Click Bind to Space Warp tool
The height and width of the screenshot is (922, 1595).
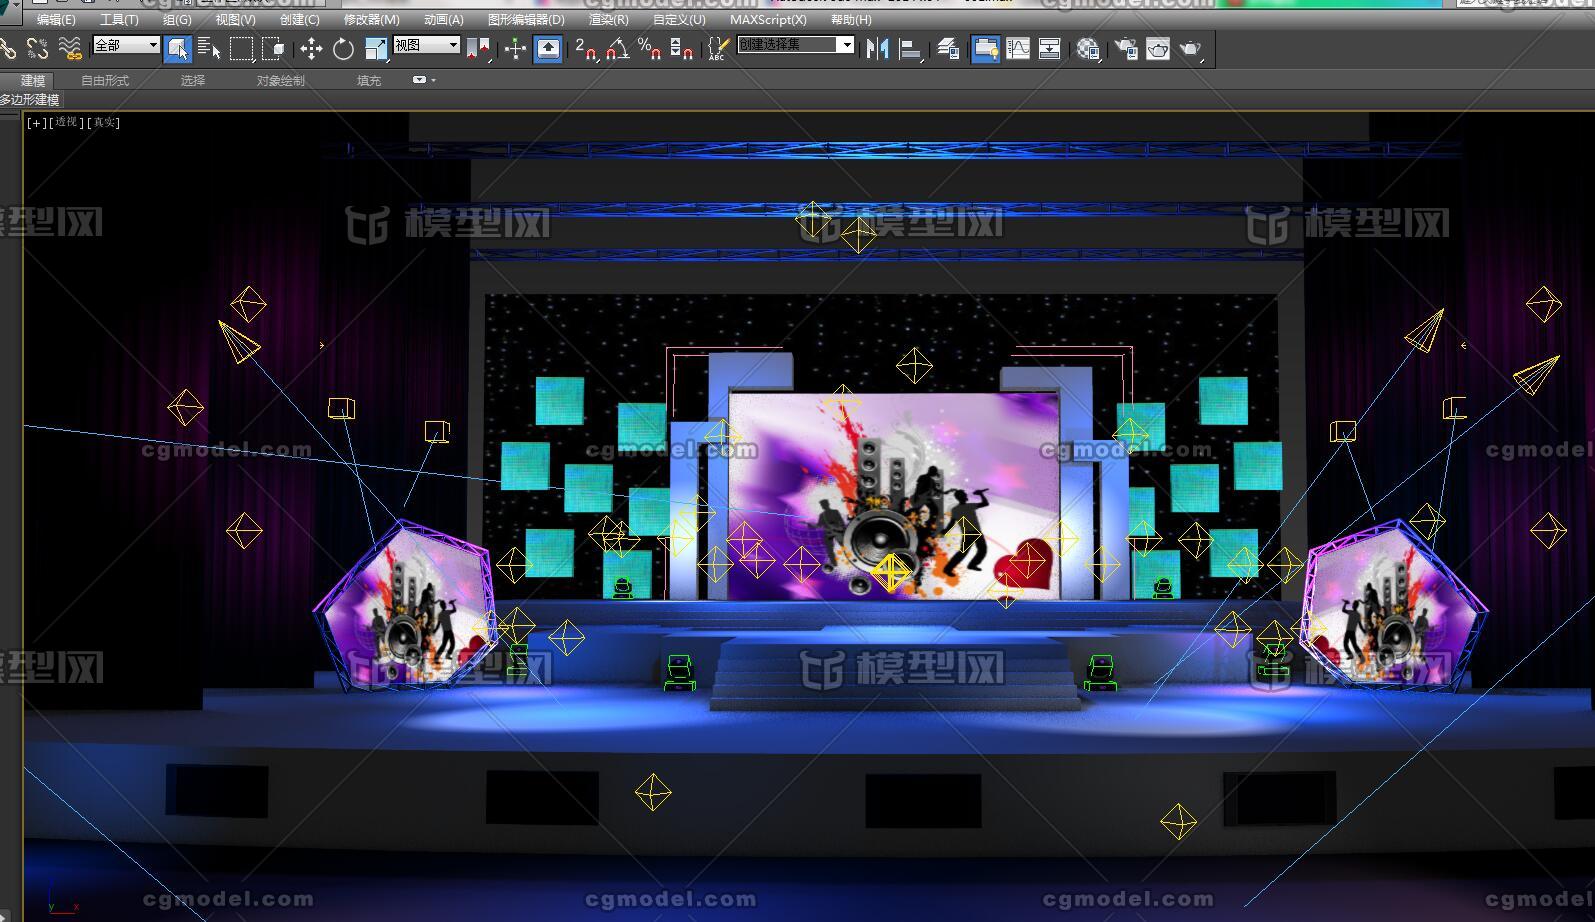tap(70, 48)
